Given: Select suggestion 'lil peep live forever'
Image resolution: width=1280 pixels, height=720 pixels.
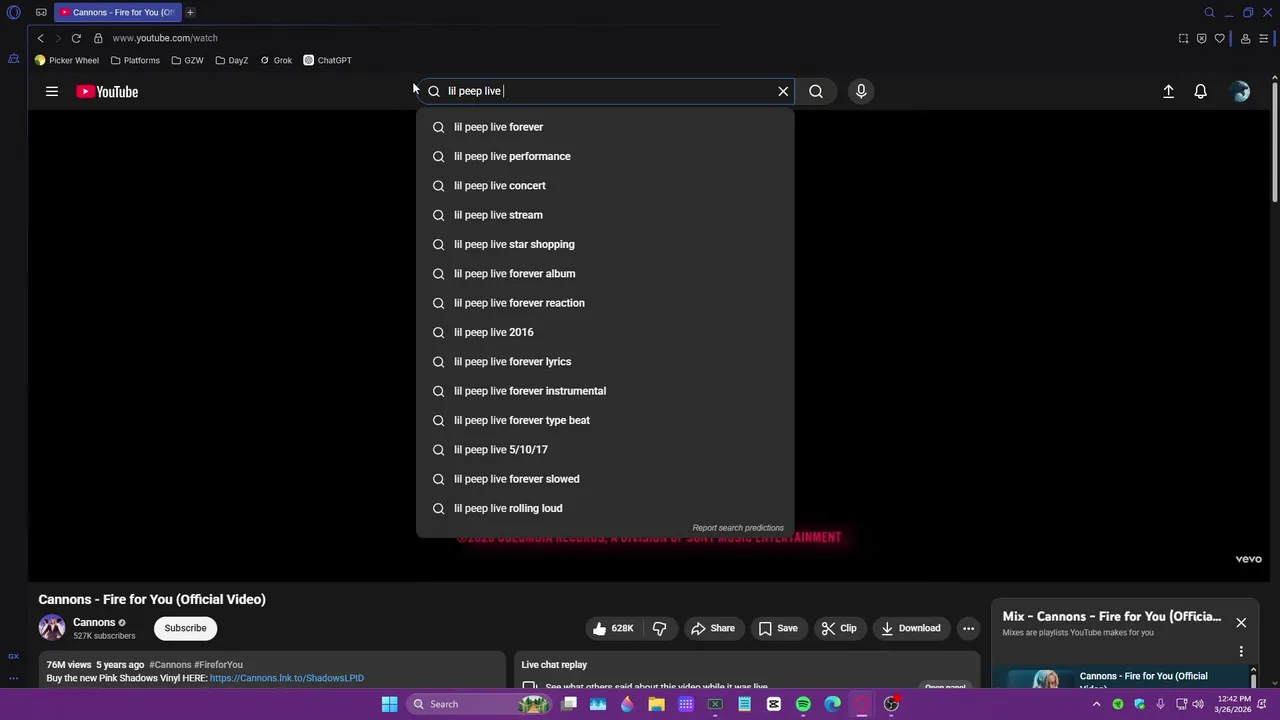Looking at the screenshot, I should 605,127.
